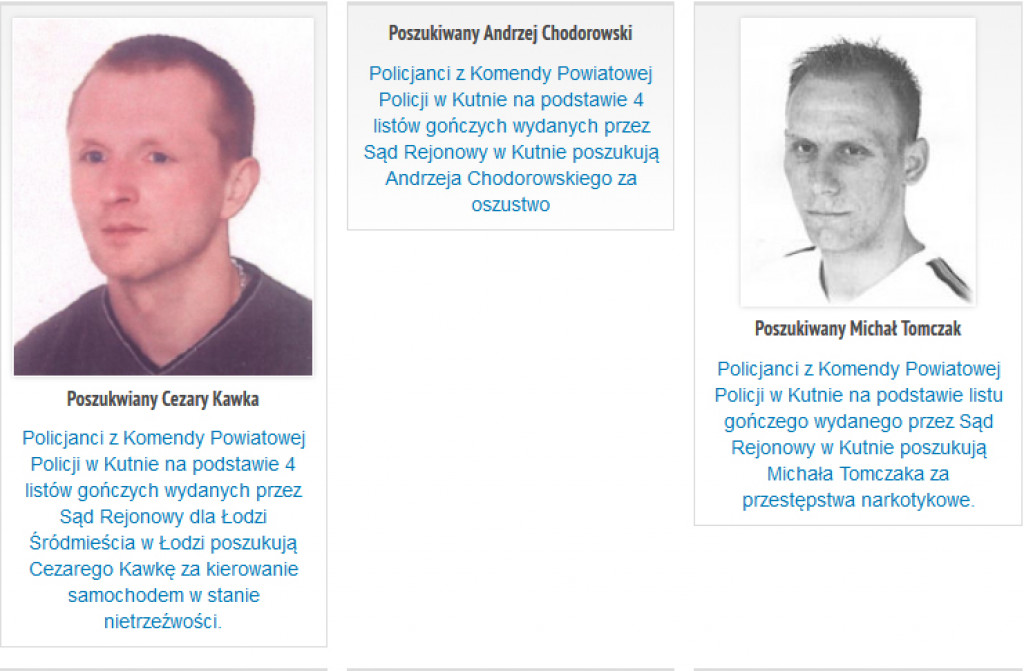Click the 'Sąd Rejonowy dla Łodzi' link line
The width and height of the screenshot is (1024, 671).
coord(163,517)
